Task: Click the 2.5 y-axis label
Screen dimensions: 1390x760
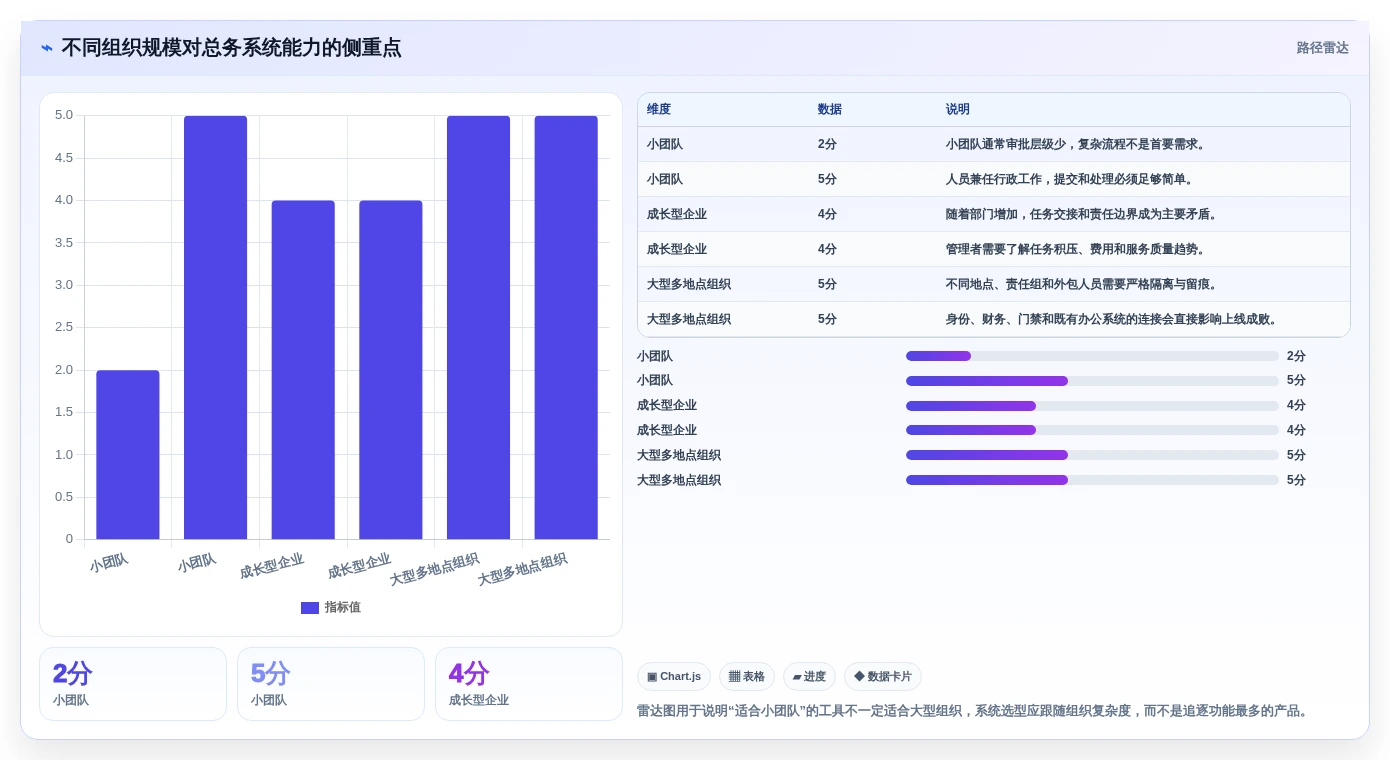Action: click(64, 327)
